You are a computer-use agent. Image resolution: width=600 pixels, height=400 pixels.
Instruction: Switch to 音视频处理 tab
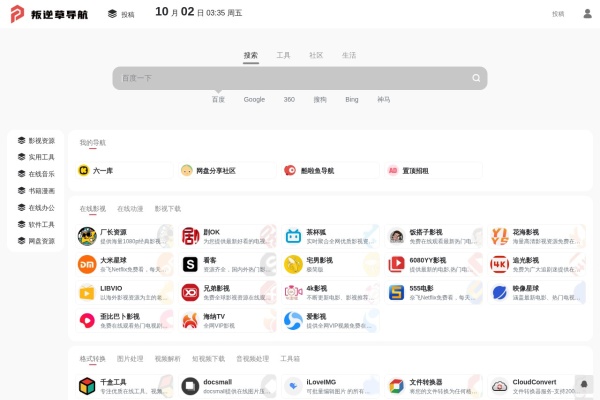coord(253,359)
